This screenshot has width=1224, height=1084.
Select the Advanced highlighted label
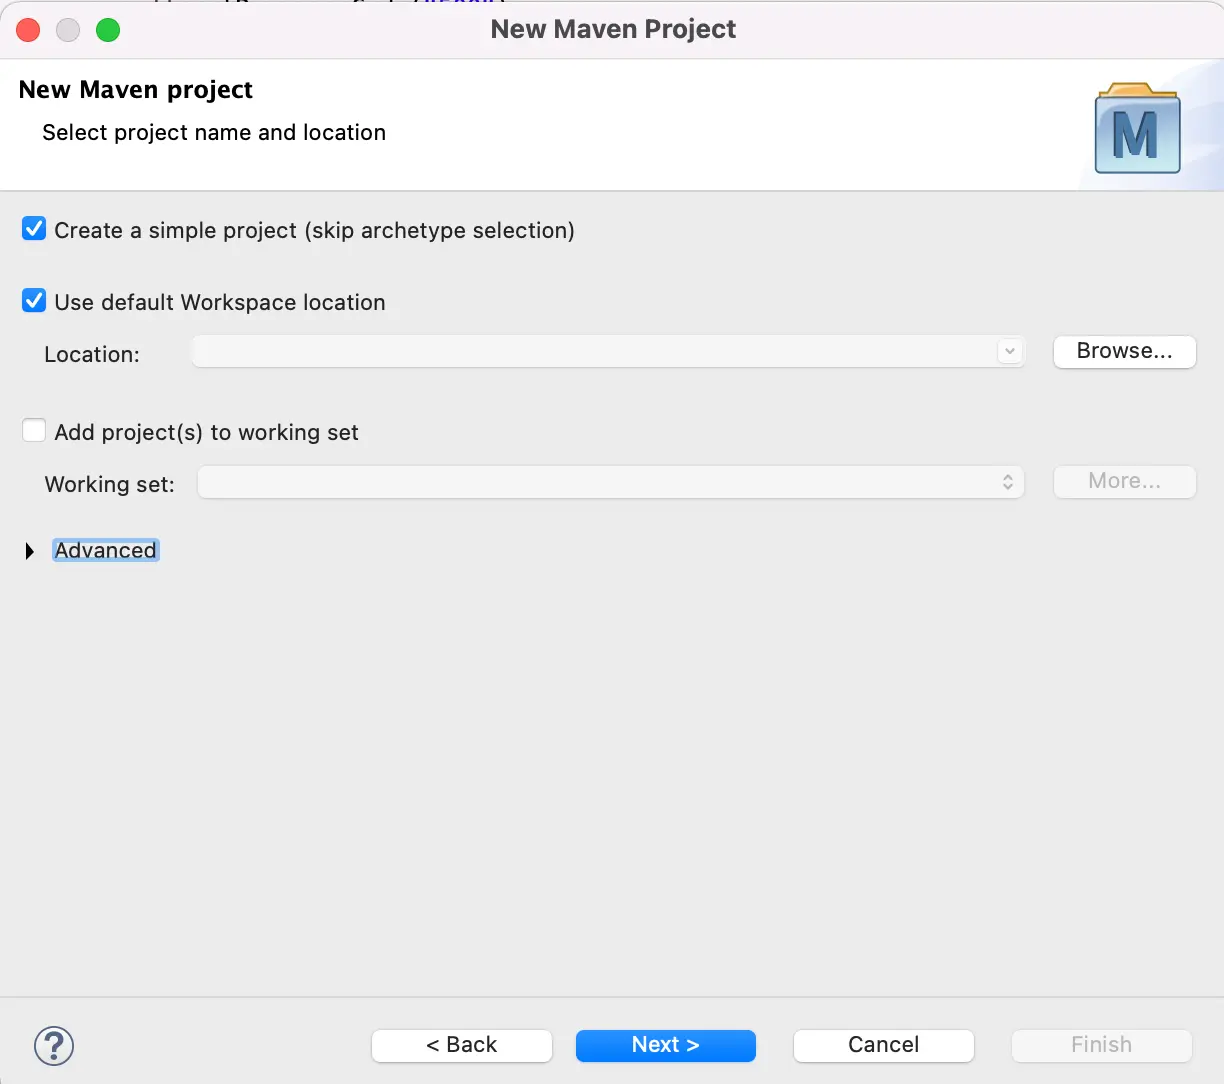click(105, 550)
